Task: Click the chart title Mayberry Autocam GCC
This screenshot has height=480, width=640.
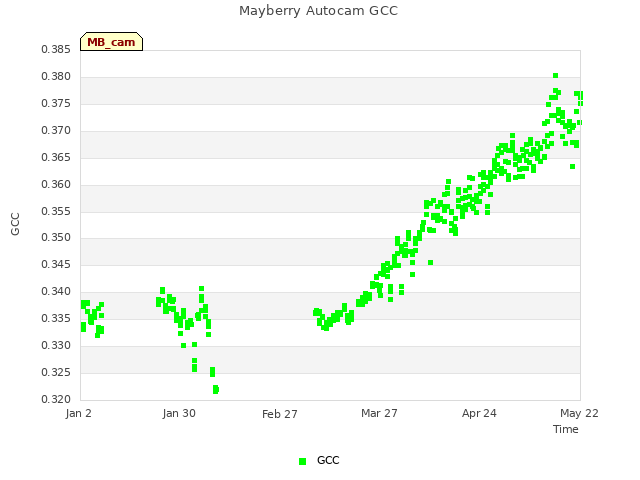Action: 318,11
